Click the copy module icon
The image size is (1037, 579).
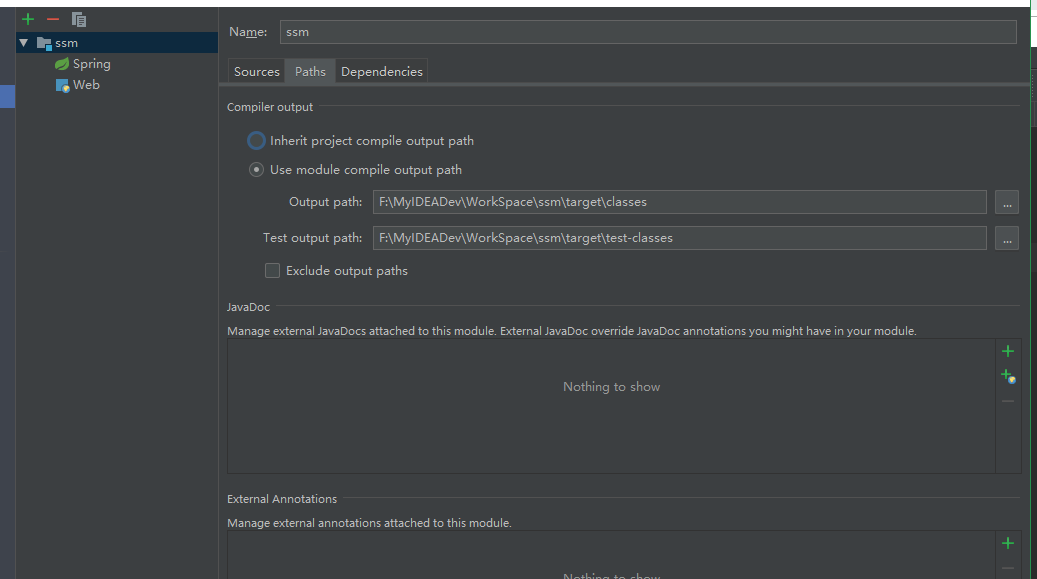(x=79, y=19)
